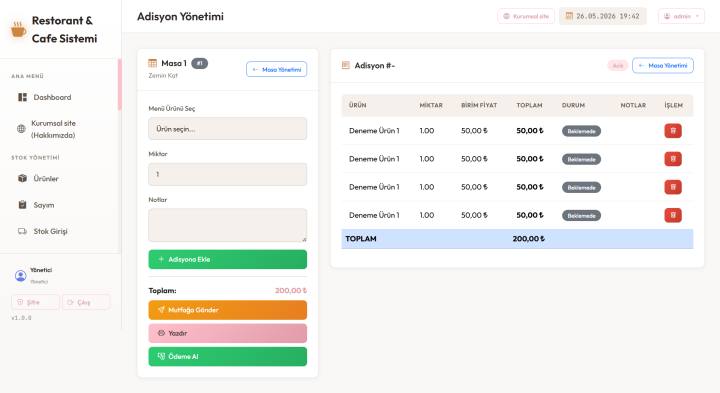Click the Yazdır print button
720x393 pixels.
click(227, 333)
